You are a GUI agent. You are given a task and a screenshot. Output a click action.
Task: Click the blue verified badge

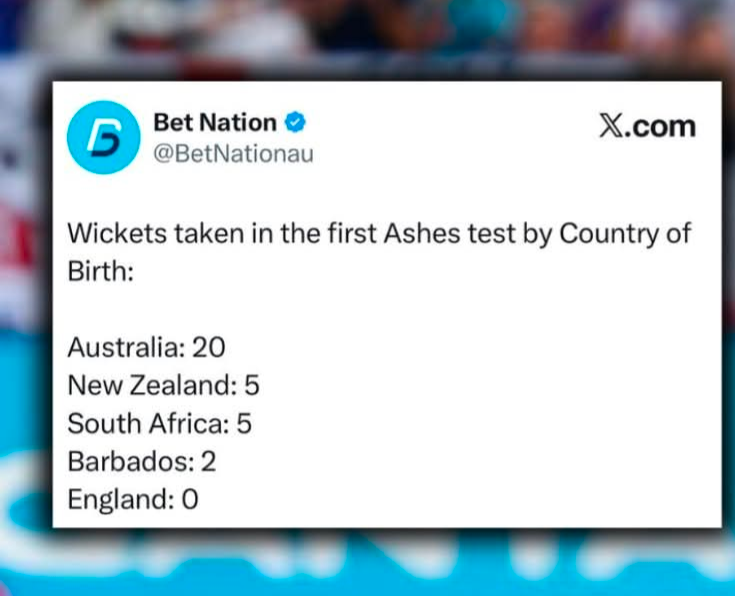(295, 123)
